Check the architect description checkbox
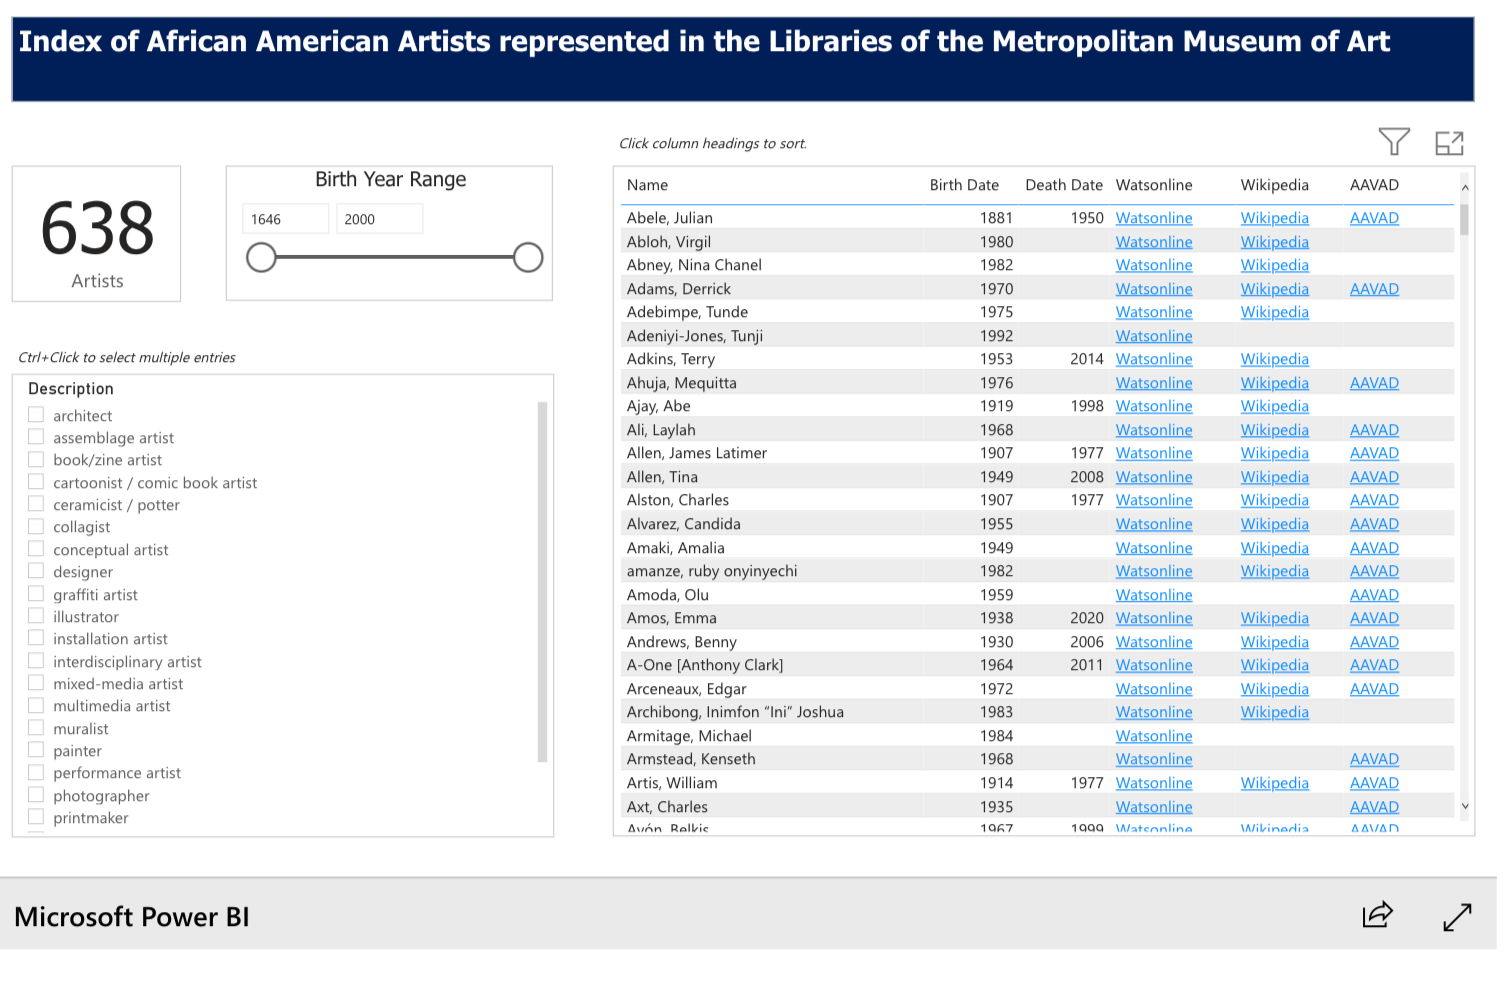The image size is (1506, 989). click(x=36, y=415)
